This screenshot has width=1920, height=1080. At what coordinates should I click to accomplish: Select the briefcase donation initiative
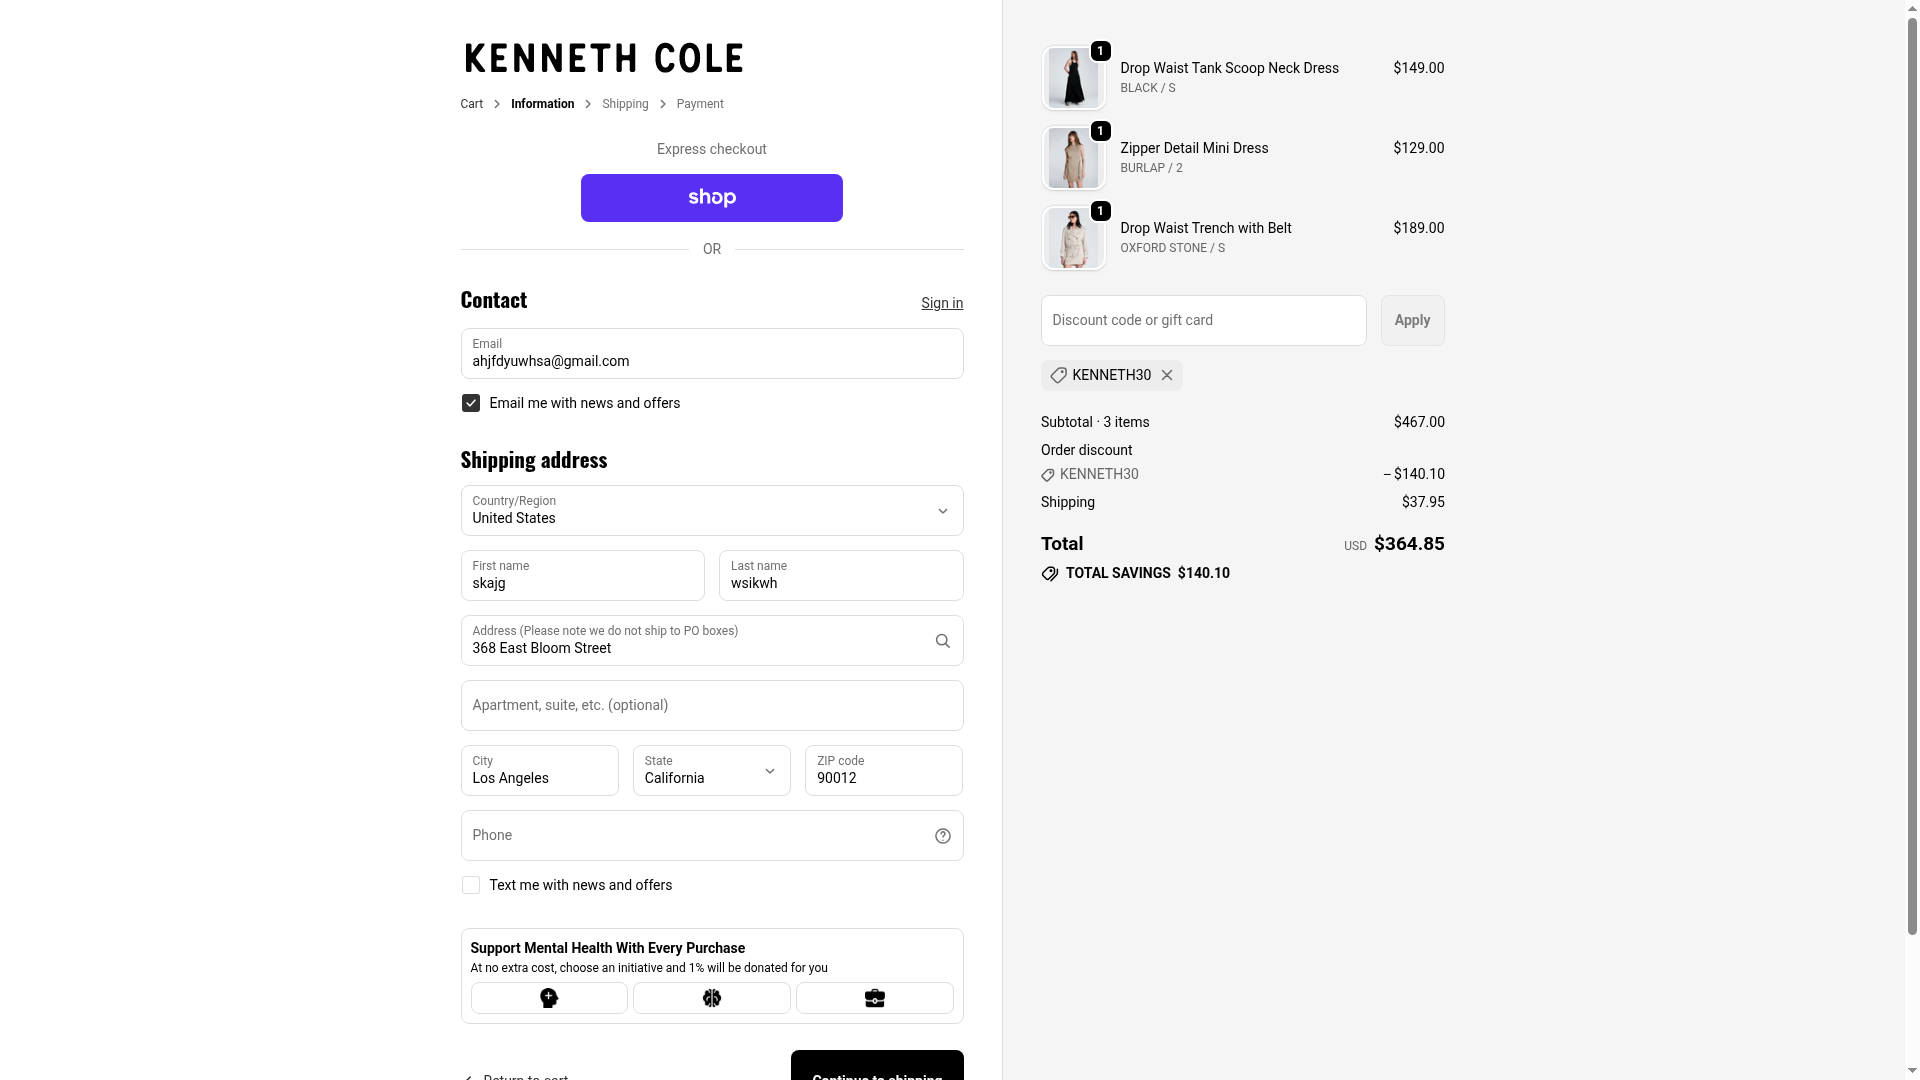tap(874, 998)
